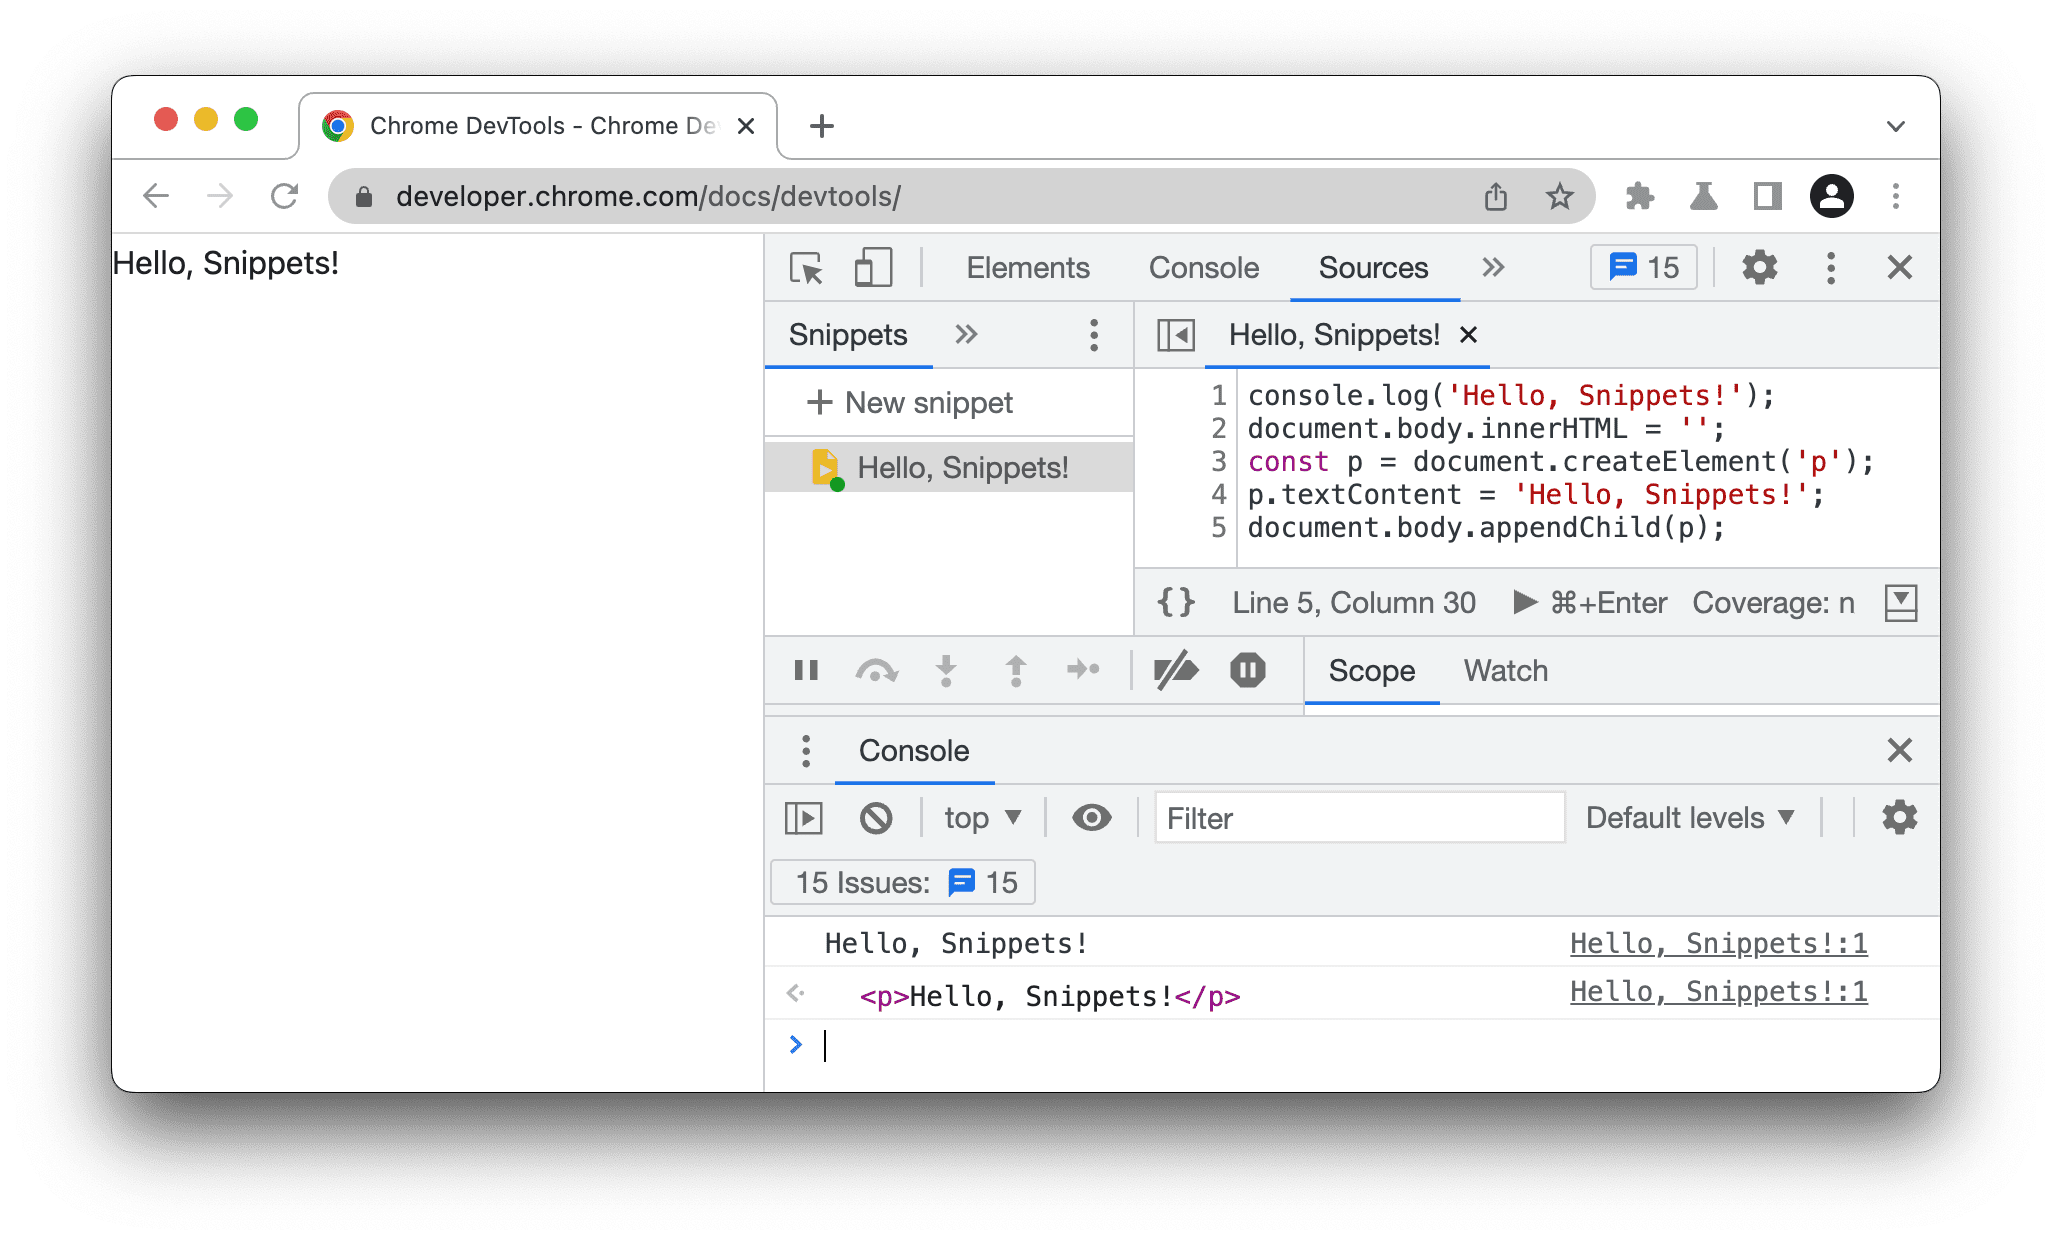Select the Hello, Snippets! snippet
This screenshot has width=2052, height=1240.
click(x=945, y=468)
